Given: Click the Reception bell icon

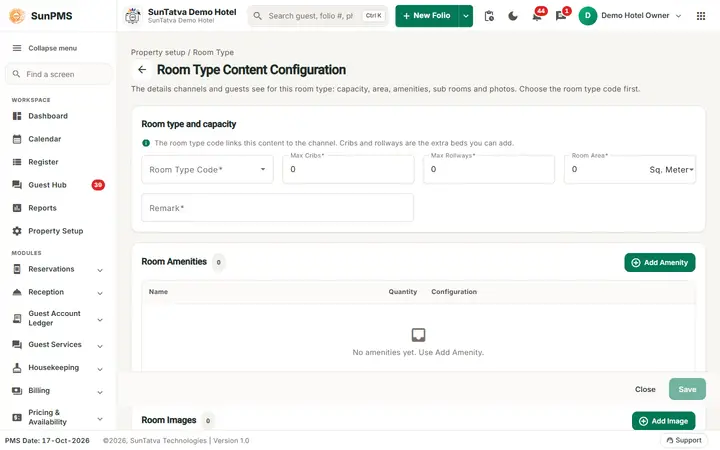Looking at the screenshot, I should pyautogui.click(x=17, y=292).
